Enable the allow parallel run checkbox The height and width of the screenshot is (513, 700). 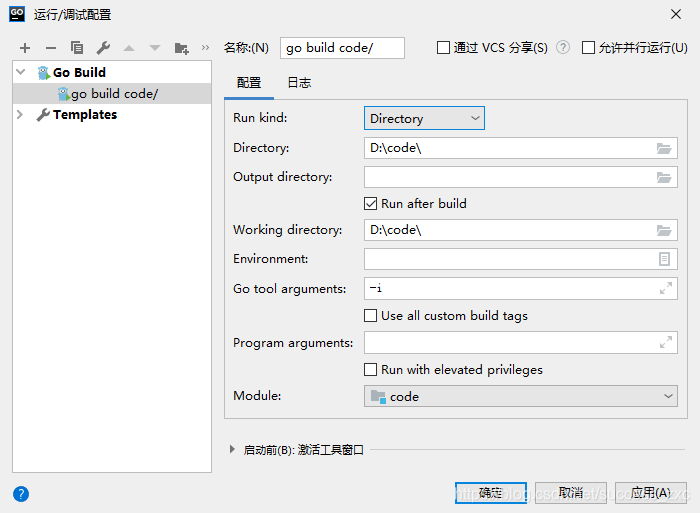[588, 47]
